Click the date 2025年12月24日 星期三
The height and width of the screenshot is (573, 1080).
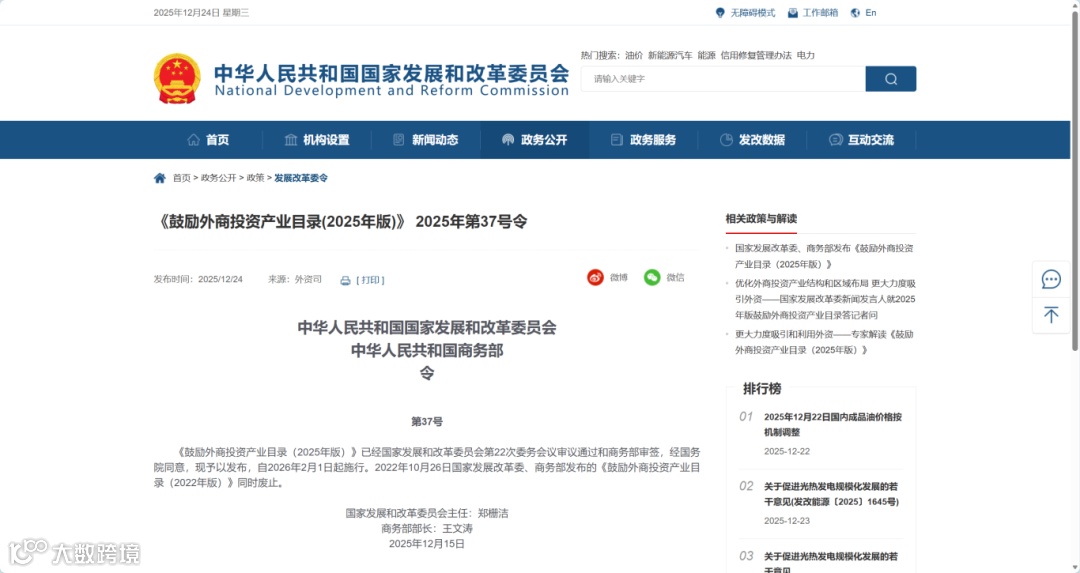201,12
